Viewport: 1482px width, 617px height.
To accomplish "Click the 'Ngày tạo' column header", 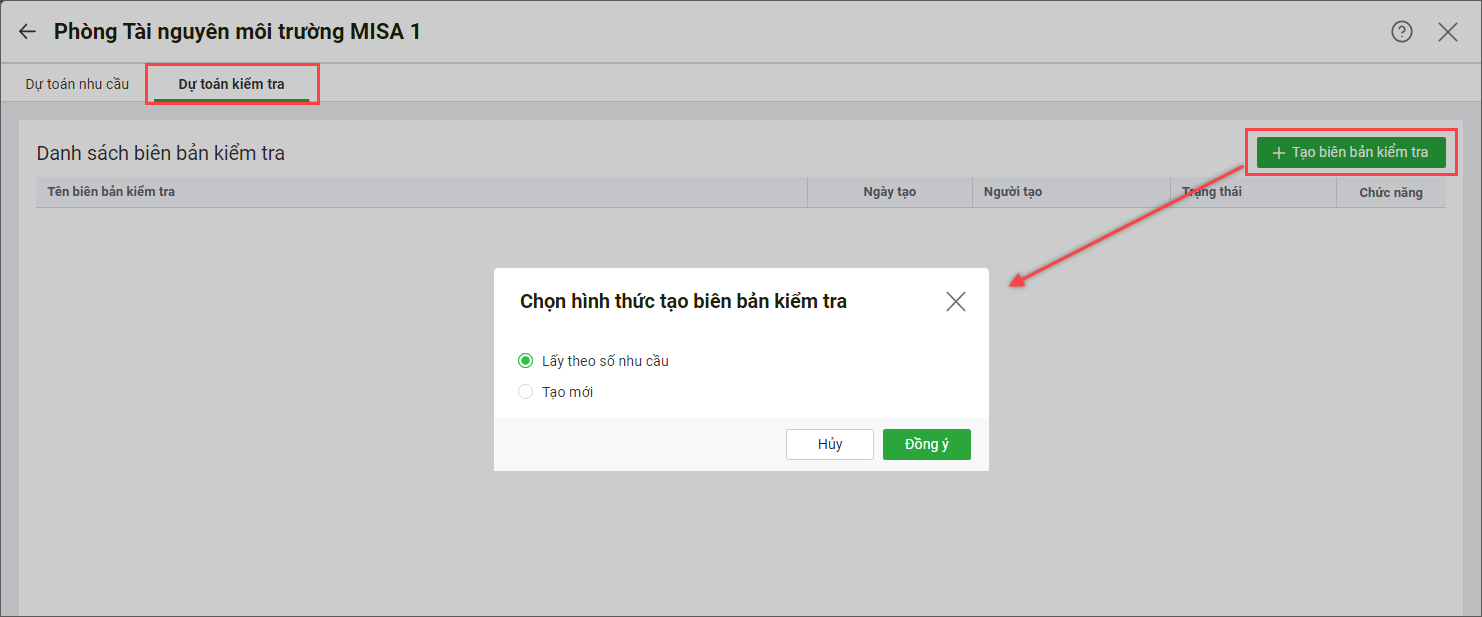I will 889,192.
